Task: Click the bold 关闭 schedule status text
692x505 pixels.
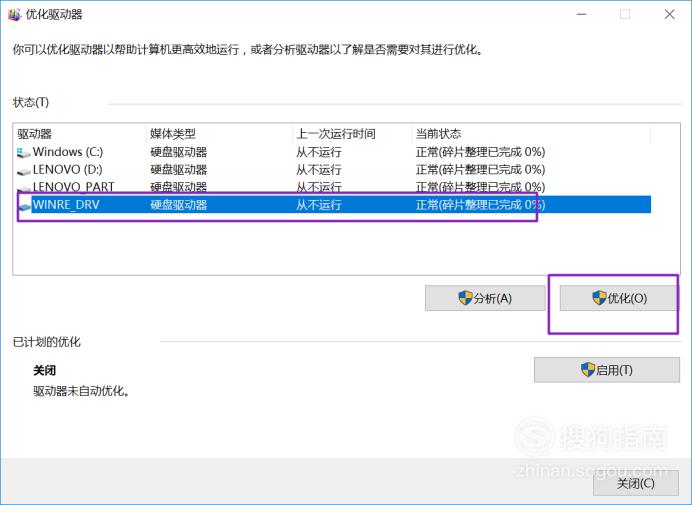Action: coord(45,370)
